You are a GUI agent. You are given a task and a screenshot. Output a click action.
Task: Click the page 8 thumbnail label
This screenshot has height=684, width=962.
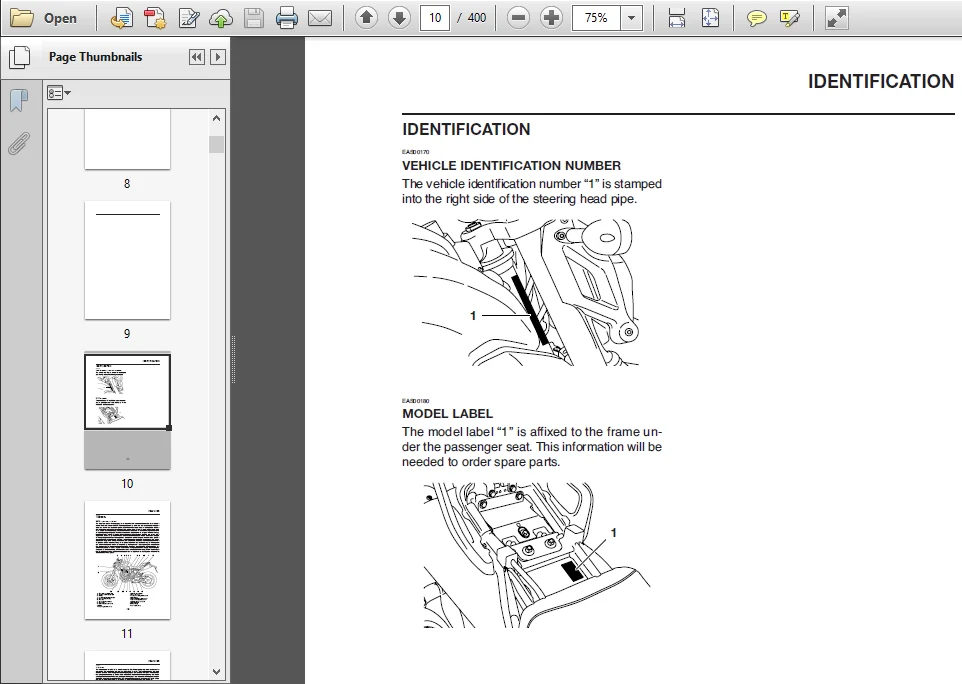[127, 183]
